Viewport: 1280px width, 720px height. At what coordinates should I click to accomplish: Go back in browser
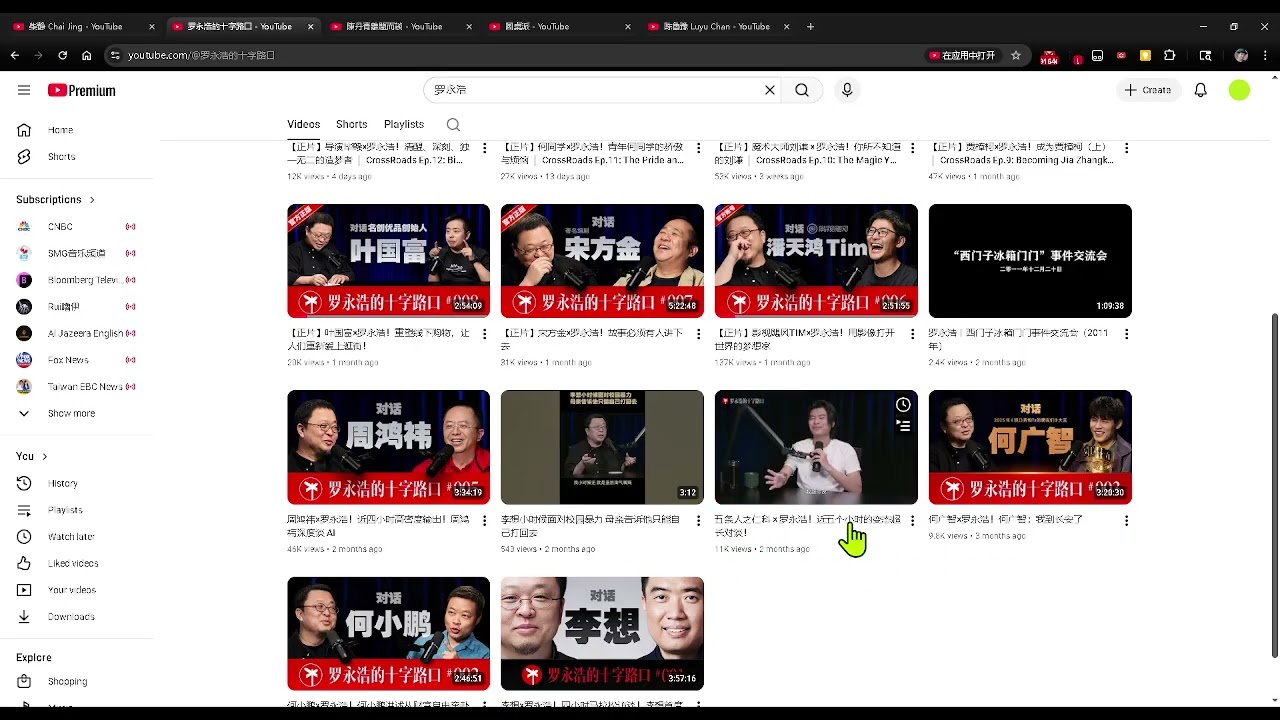[14, 55]
